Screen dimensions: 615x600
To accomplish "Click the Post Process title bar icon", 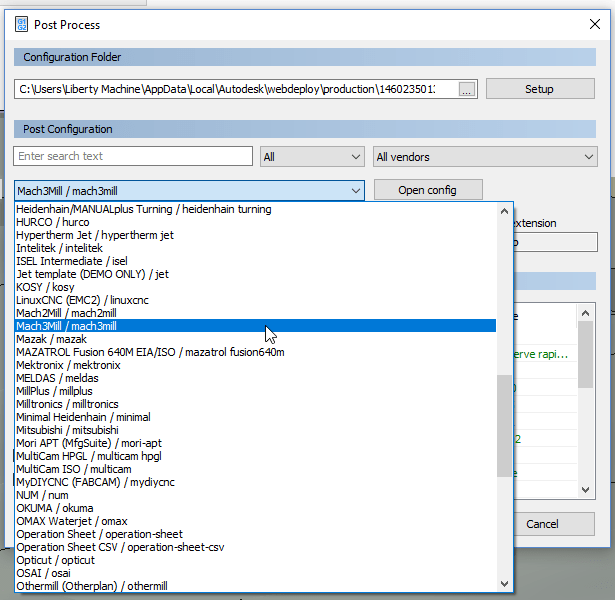I will click(21, 24).
